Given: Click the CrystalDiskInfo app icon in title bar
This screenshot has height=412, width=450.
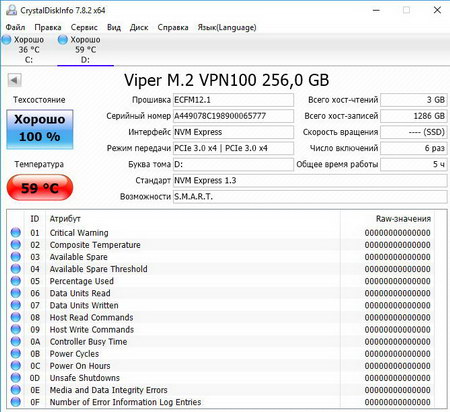Looking at the screenshot, I should pyautogui.click(x=12, y=10).
